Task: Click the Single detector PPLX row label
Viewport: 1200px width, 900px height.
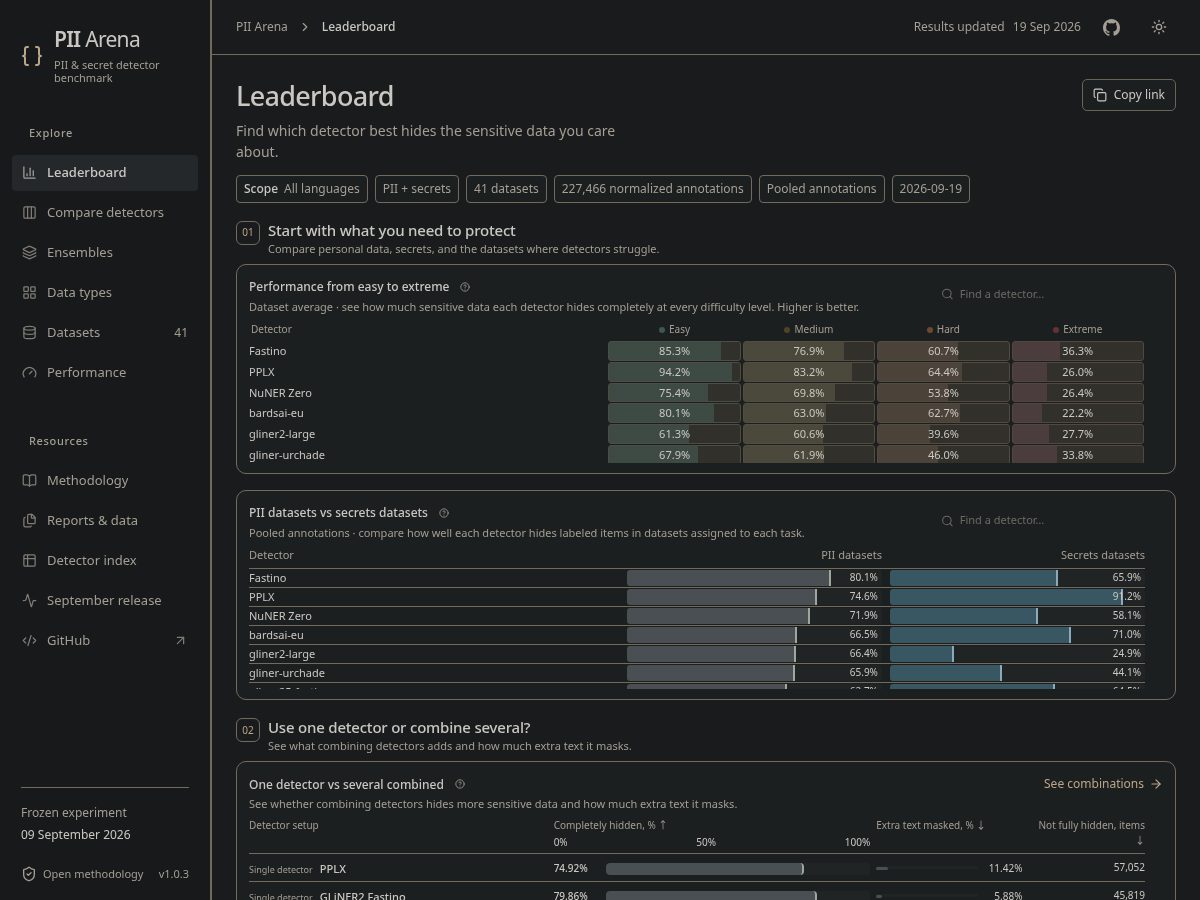Action: pos(298,869)
